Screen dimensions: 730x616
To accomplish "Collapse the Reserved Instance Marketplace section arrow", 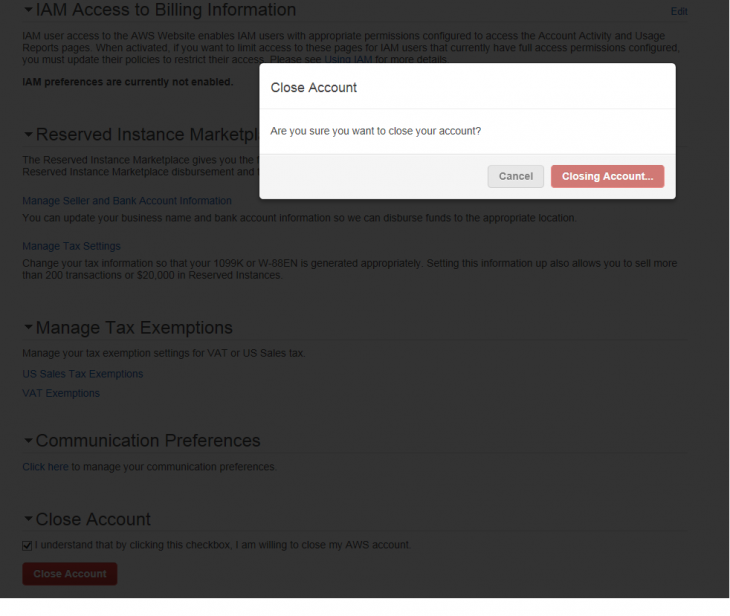I will tap(28, 135).
